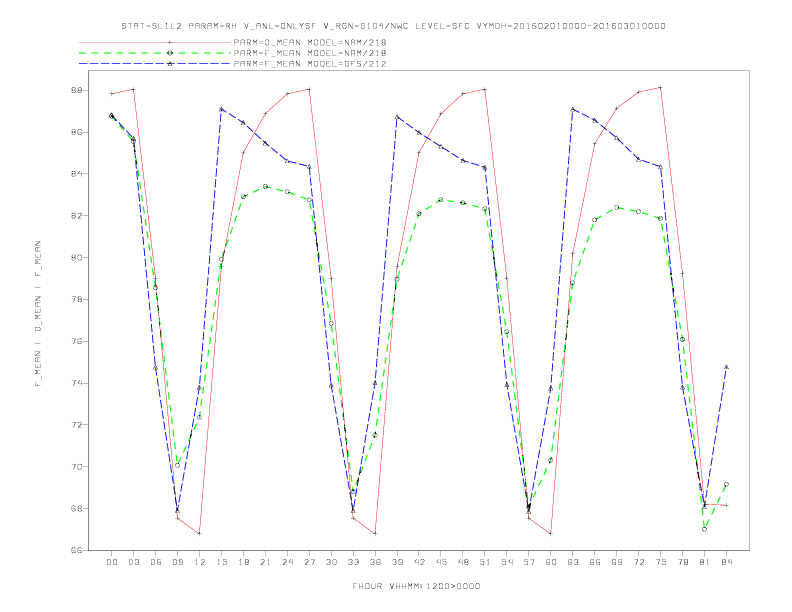Select the legend entry PARM=O_MEAN MODEL=NAM/218
The width and height of the screenshot is (792, 612).
point(310,42)
